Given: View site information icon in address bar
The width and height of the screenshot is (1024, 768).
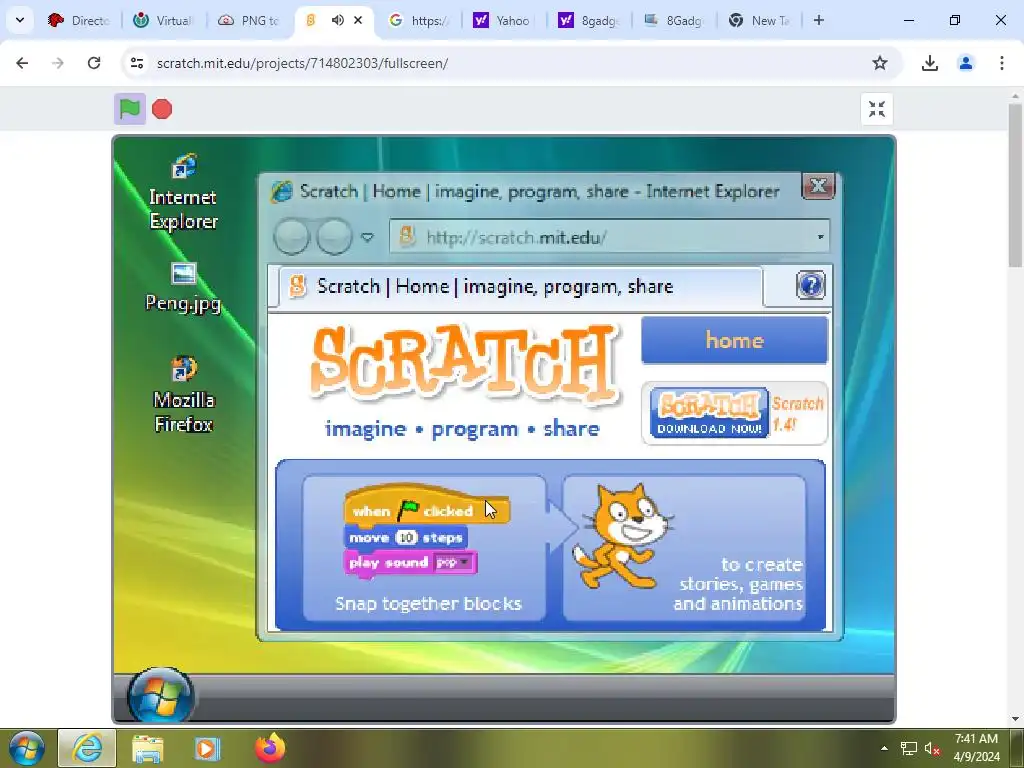Looking at the screenshot, I should point(136,63).
